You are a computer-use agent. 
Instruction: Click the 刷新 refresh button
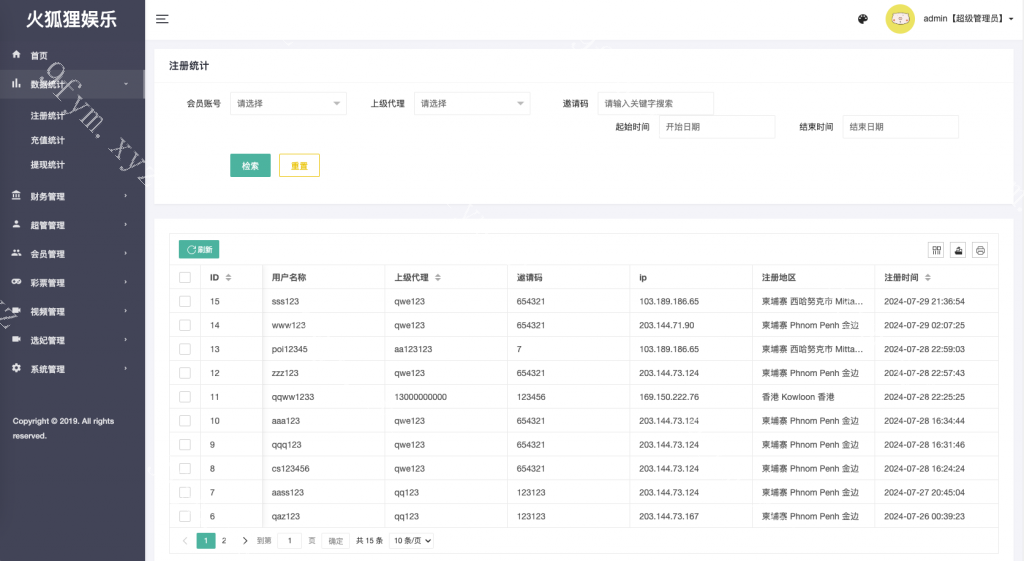click(199, 249)
